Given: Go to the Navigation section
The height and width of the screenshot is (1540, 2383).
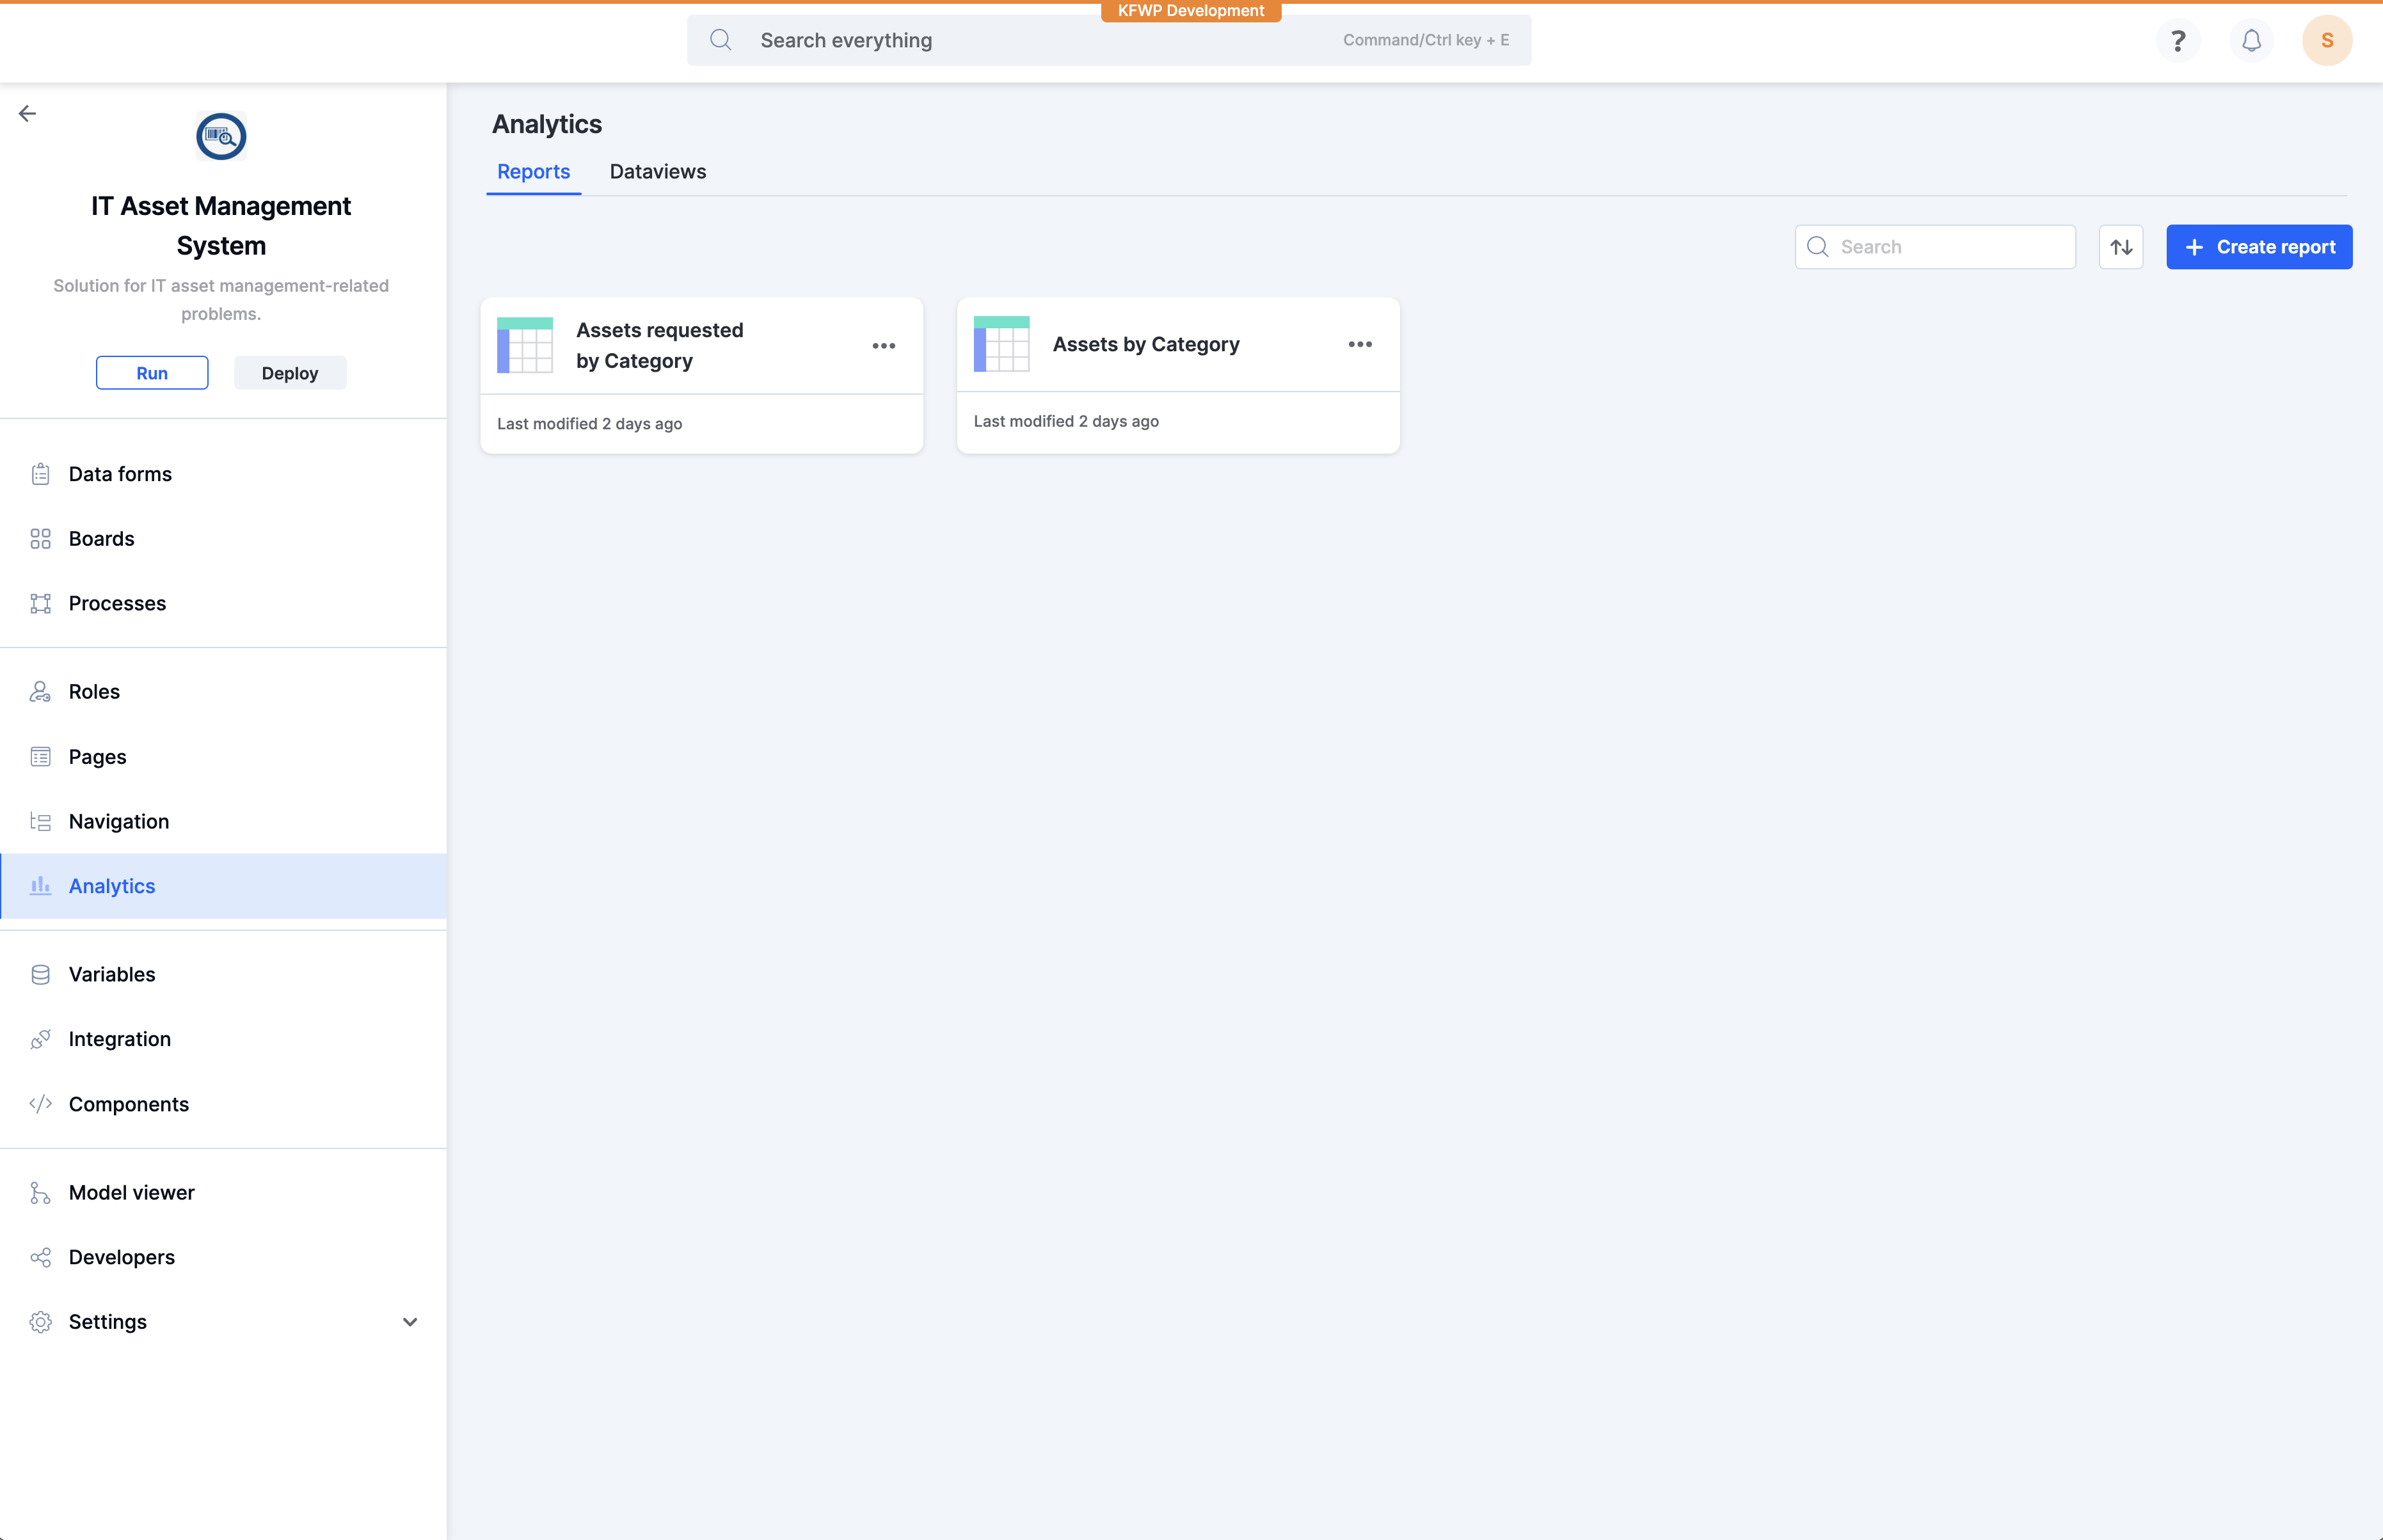Looking at the screenshot, I should (x=224, y=822).
